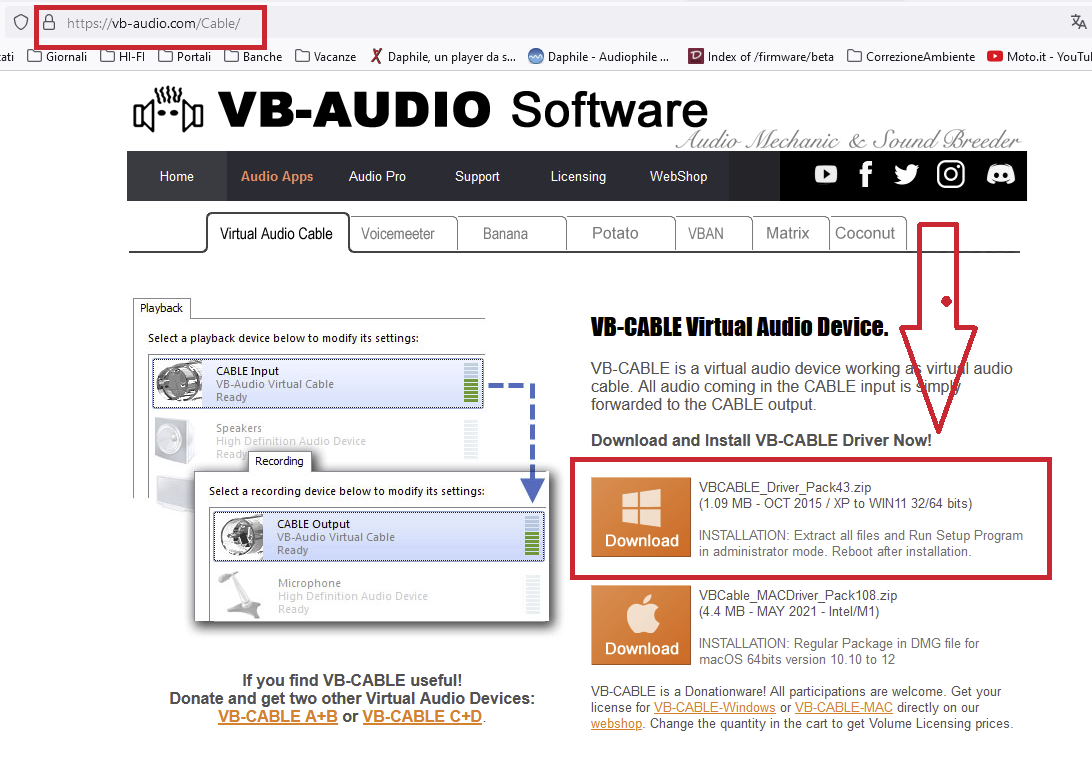
Task: Open the Banche bookmarks folder
Action: pos(254,56)
